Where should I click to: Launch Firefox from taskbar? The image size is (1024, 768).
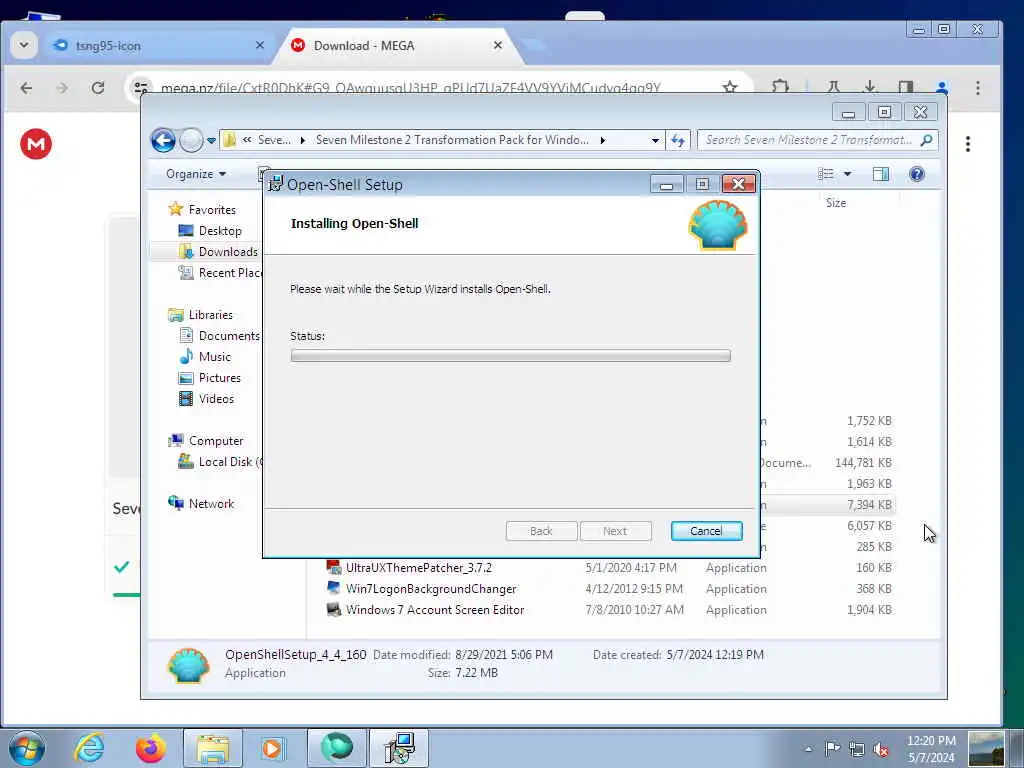pyautogui.click(x=150, y=748)
